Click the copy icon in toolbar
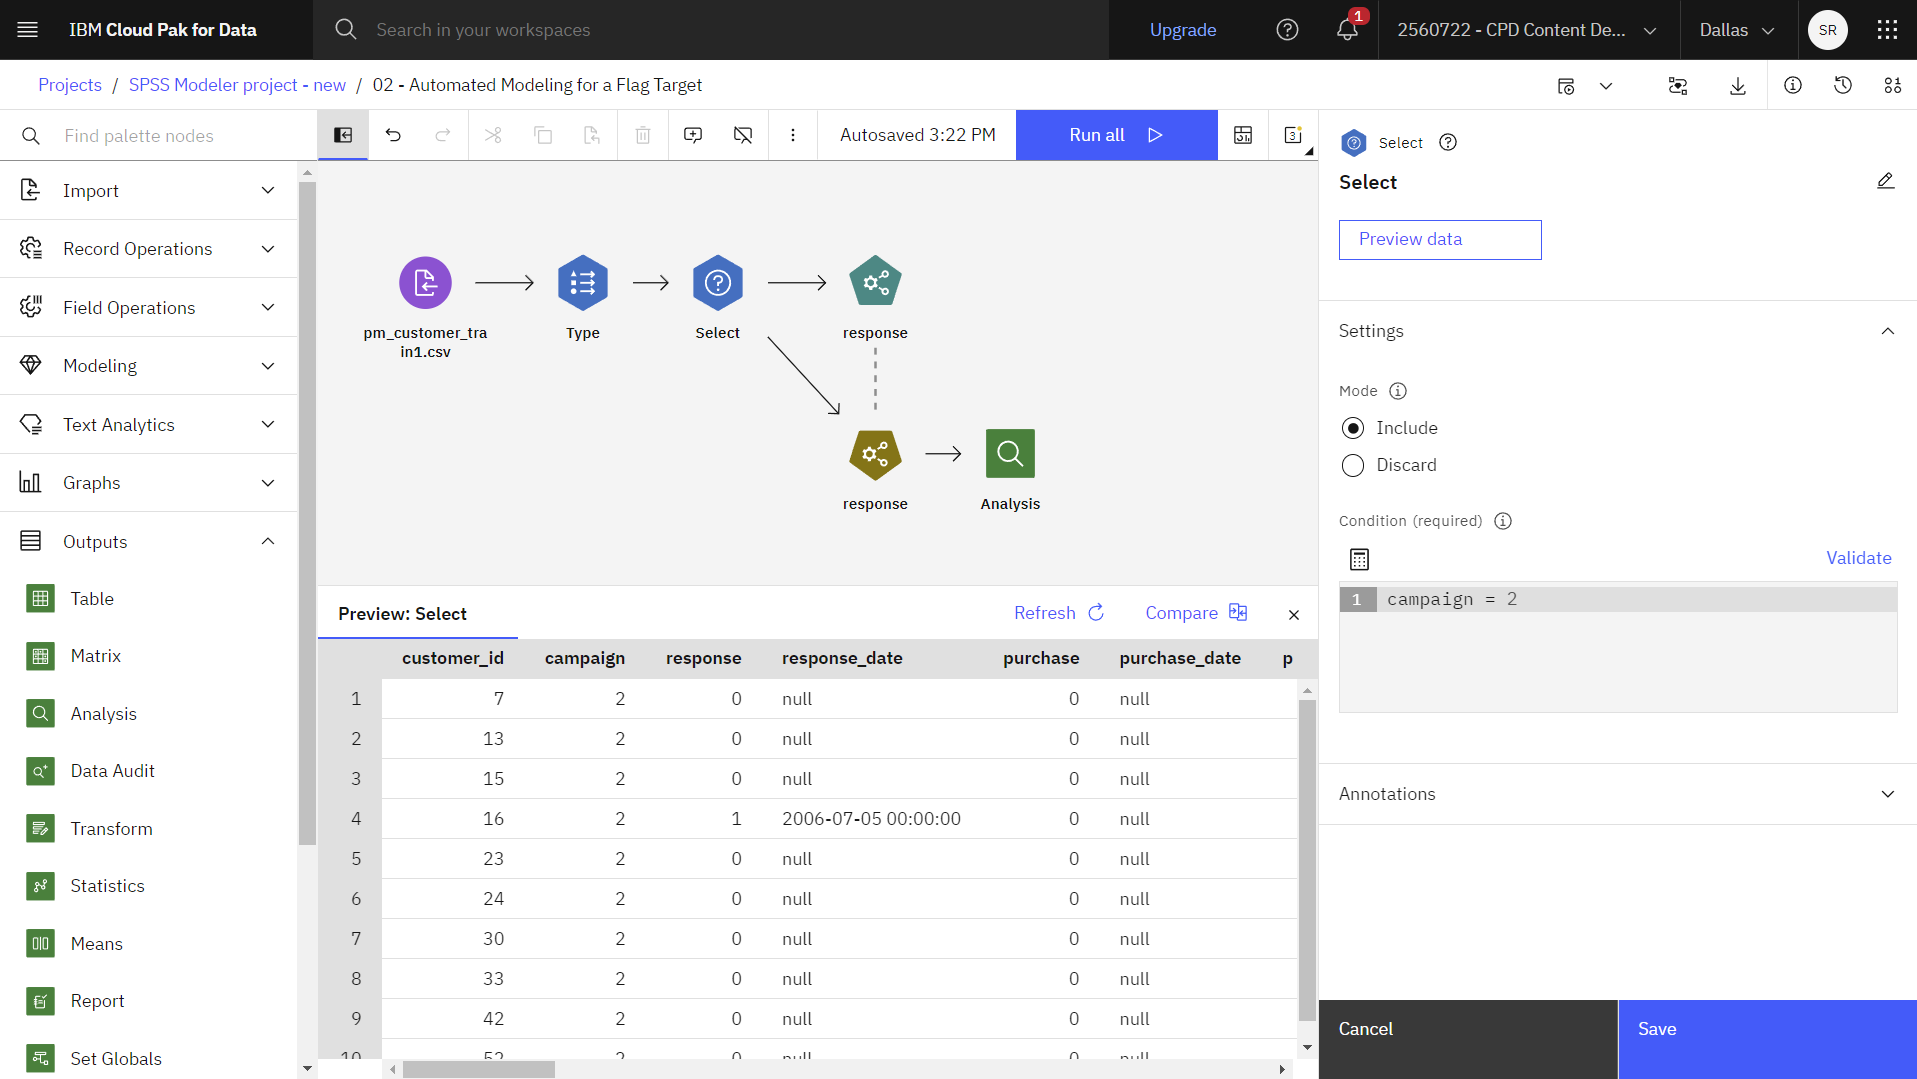The height and width of the screenshot is (1079, 1917). (x=543, y=135)
